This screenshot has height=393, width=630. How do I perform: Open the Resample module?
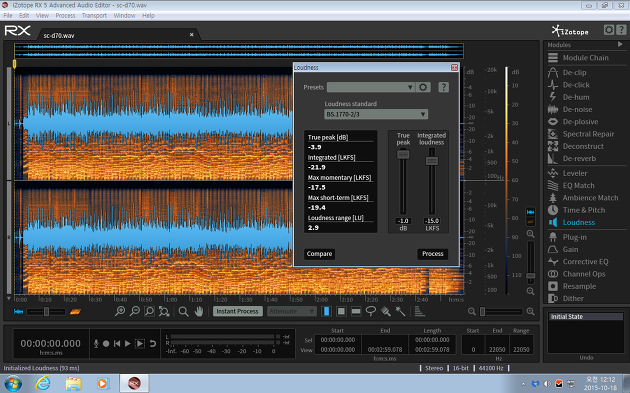pyautogui.click(x=572, y=286)
